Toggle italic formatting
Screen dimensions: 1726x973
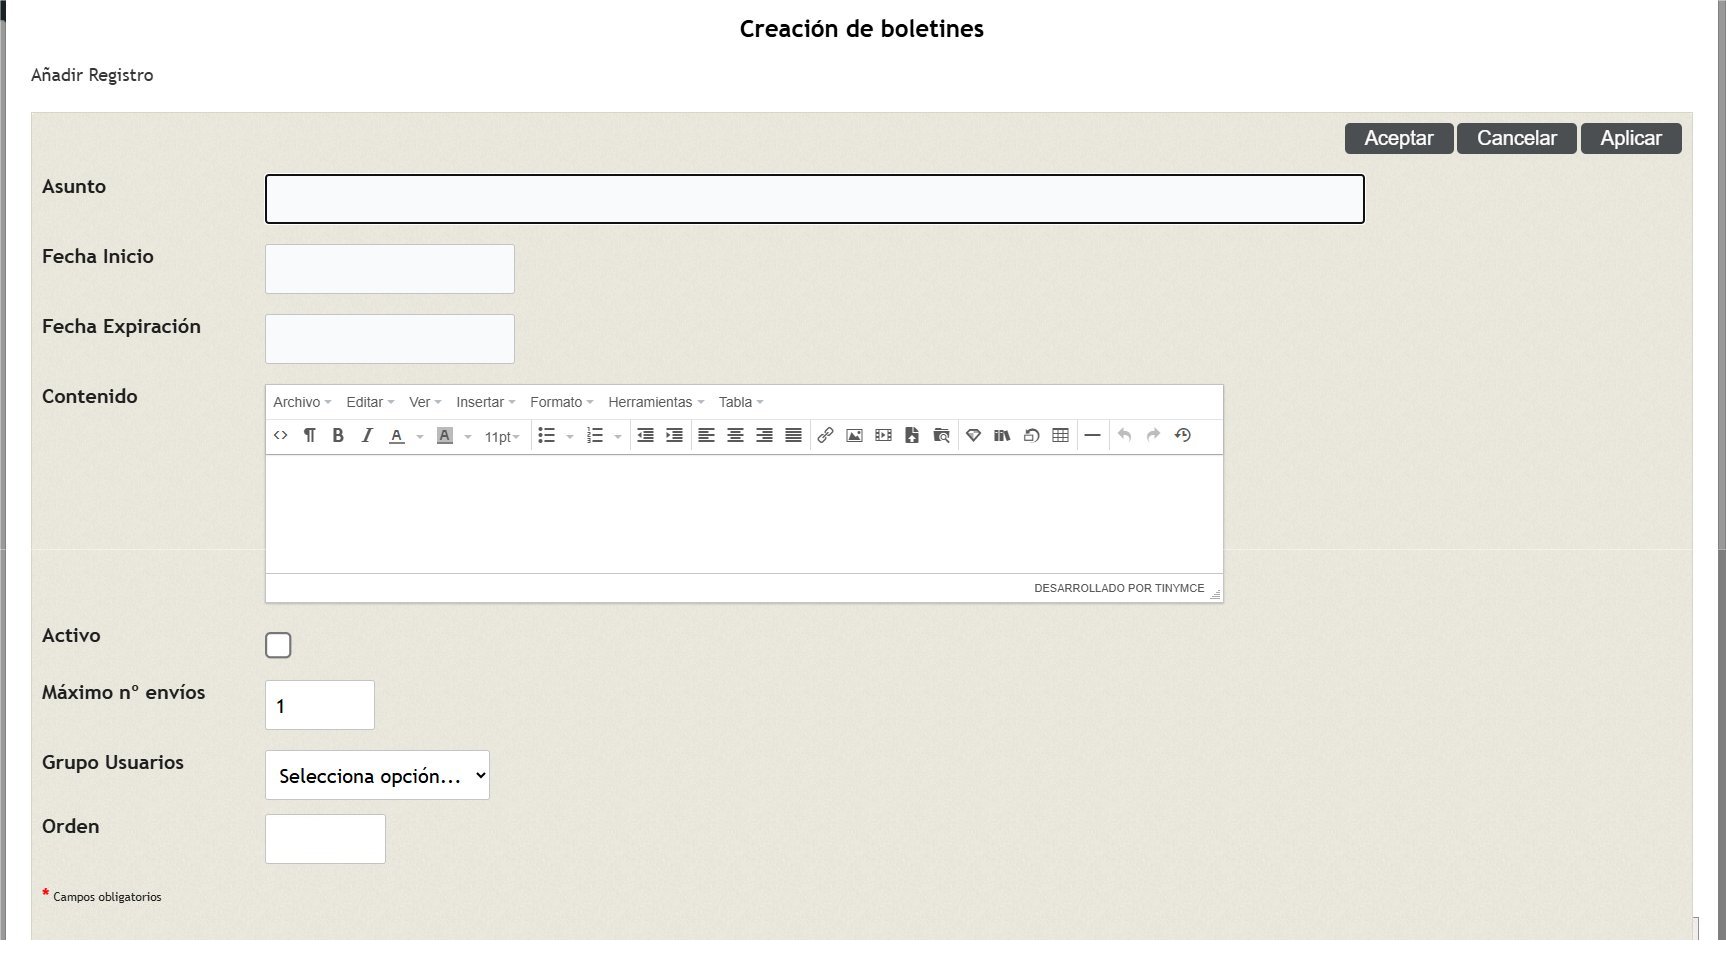[x=367, y=435]
